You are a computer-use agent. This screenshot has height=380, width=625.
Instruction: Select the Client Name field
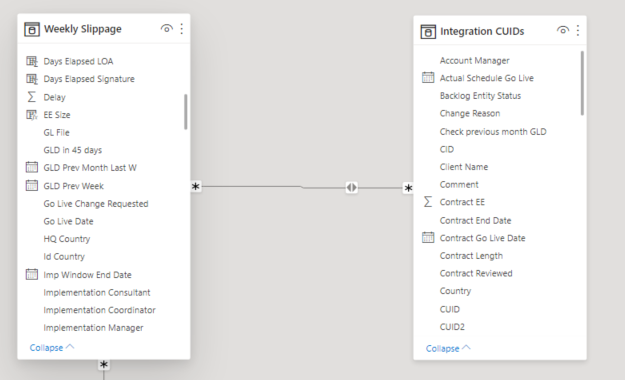pos(464,167)
